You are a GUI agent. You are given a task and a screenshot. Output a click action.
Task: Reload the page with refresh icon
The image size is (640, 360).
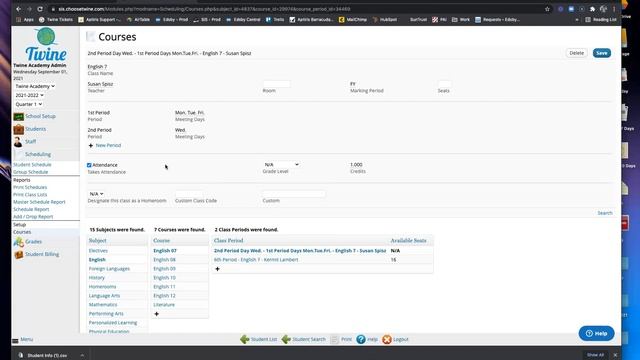point(40,9)
